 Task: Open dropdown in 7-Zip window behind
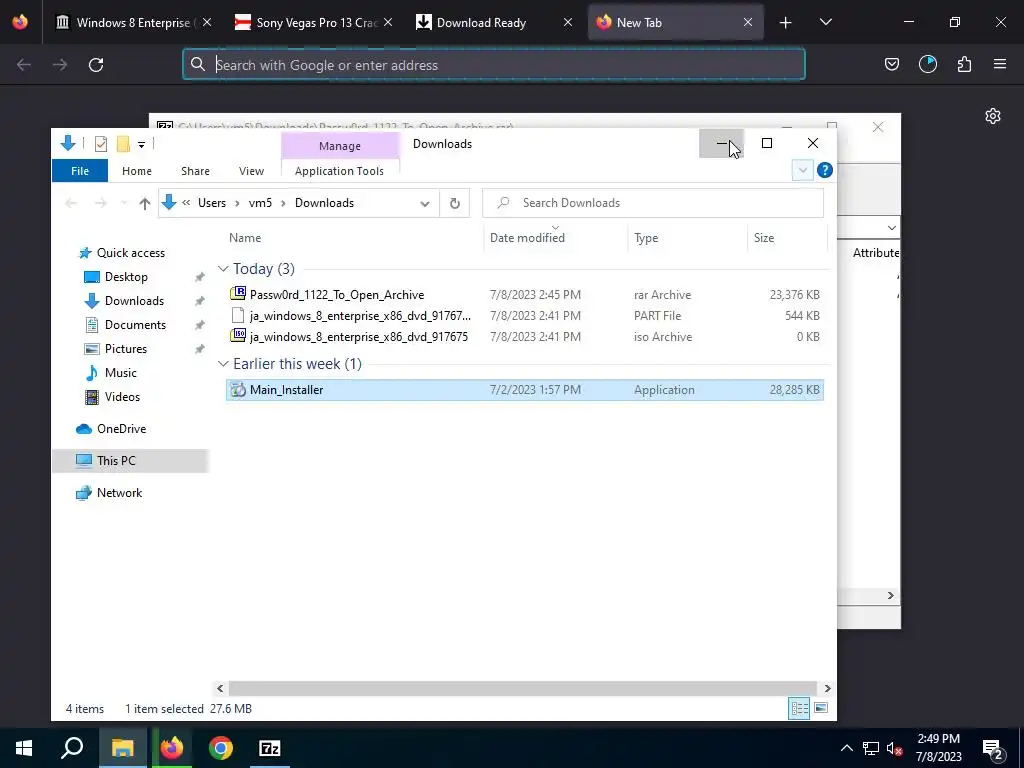(x=891, y=228)
